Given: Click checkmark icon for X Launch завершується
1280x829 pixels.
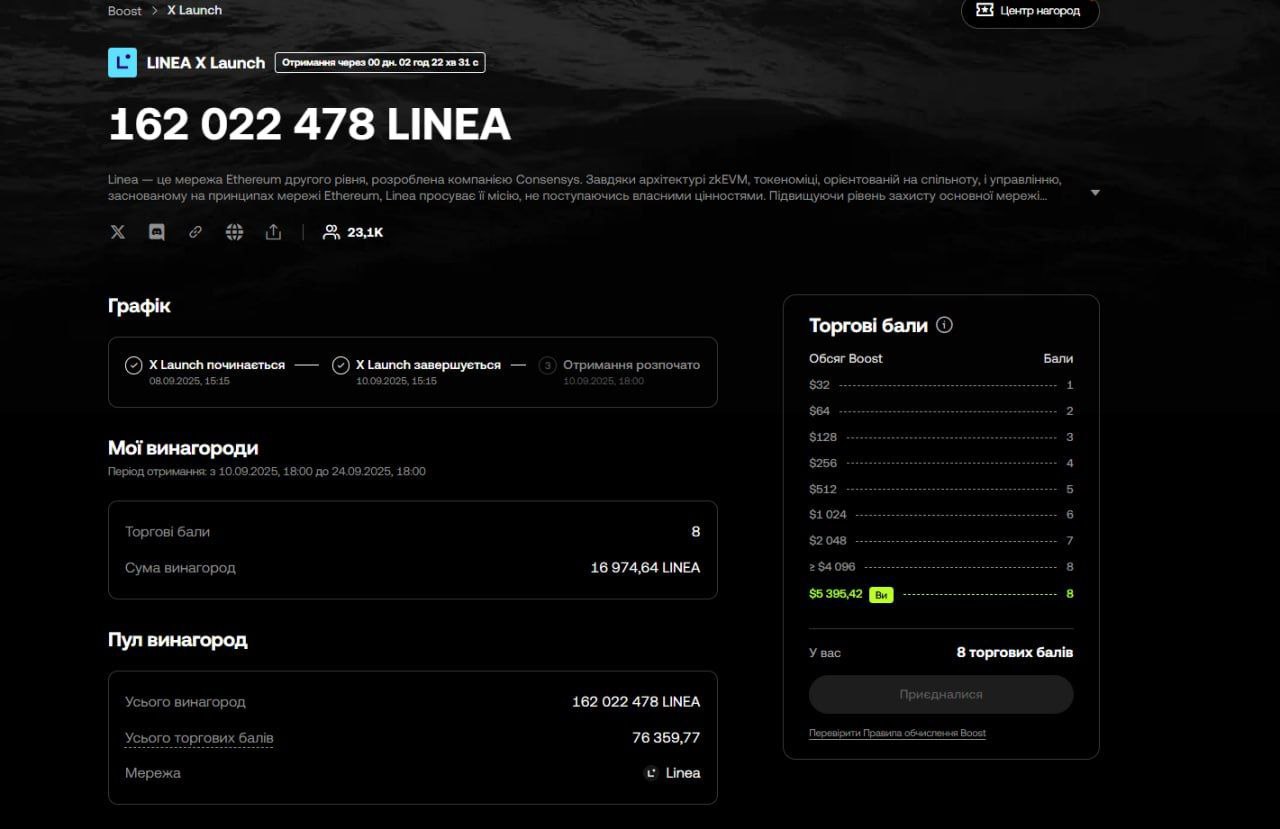Looking at the screenshot, I should point(340,365).
